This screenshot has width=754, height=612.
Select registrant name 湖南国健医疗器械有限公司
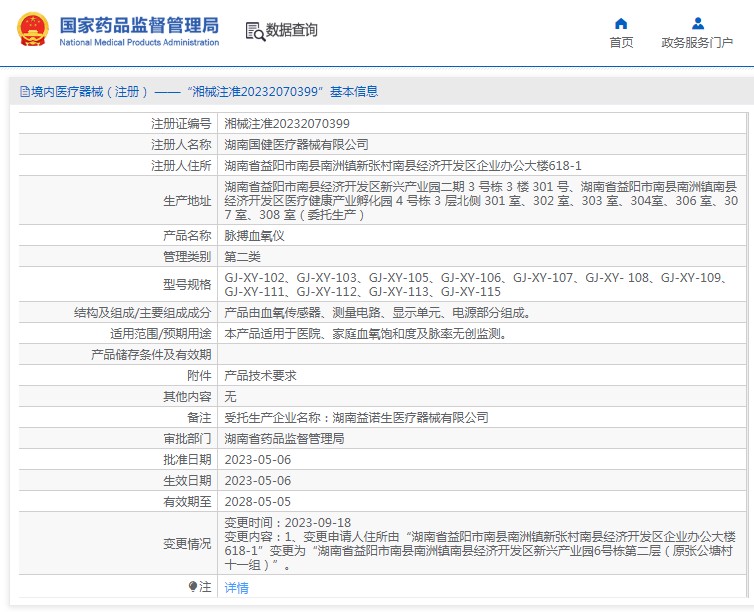tap(296, 145)
